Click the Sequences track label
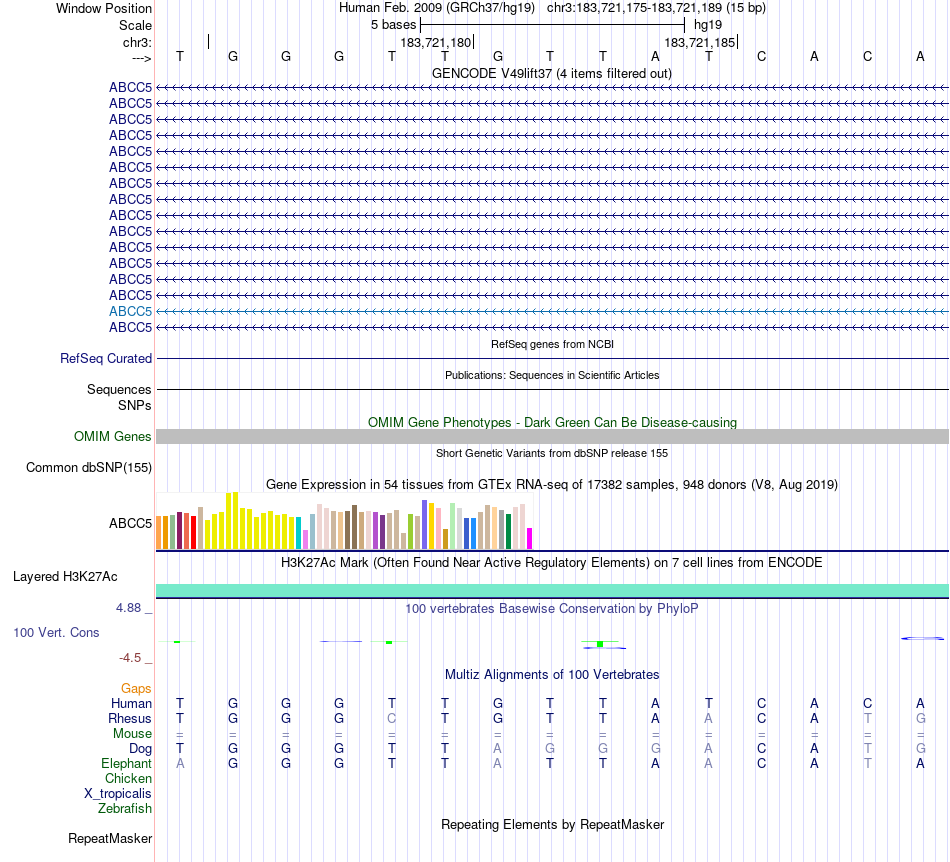This screenshot has width=950, height=862. click(x=119, y=390)
